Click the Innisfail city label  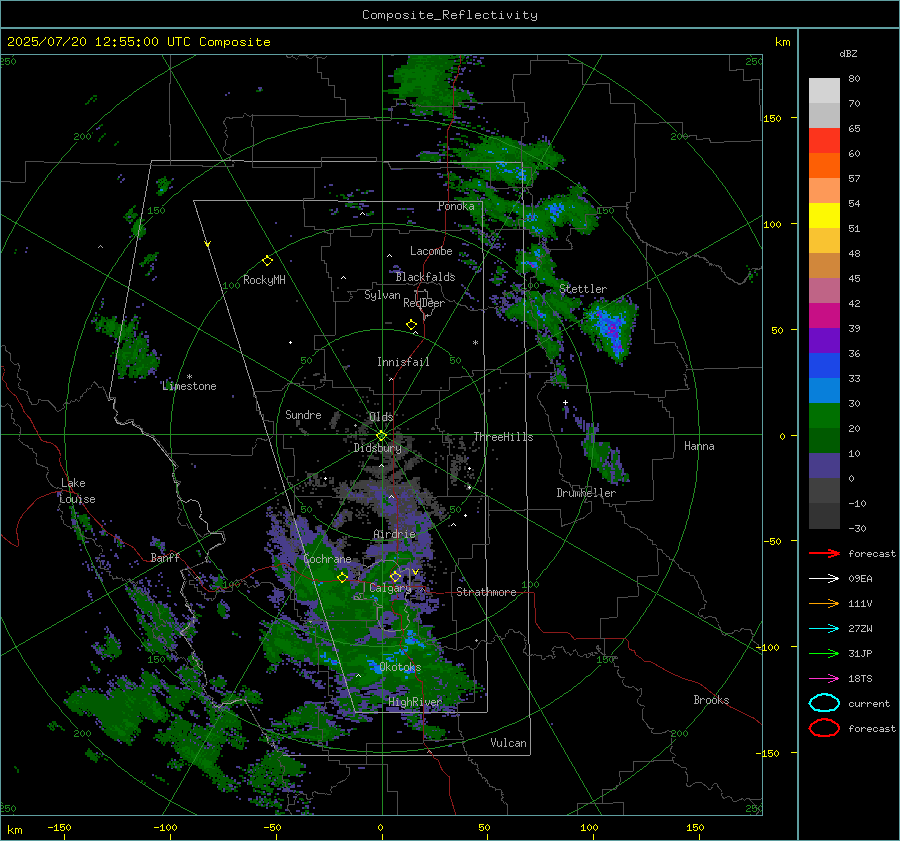click(x=403, y=362)
